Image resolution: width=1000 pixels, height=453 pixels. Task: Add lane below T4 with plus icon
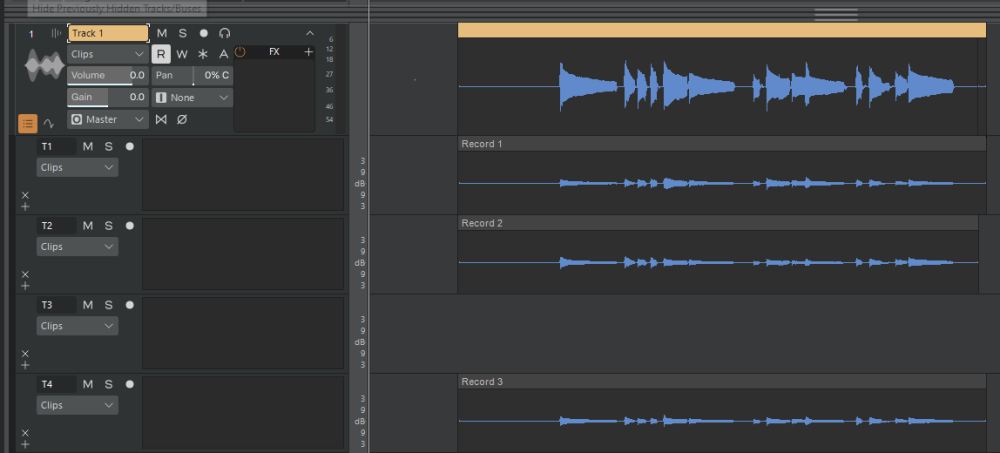(x=25, y=444)
